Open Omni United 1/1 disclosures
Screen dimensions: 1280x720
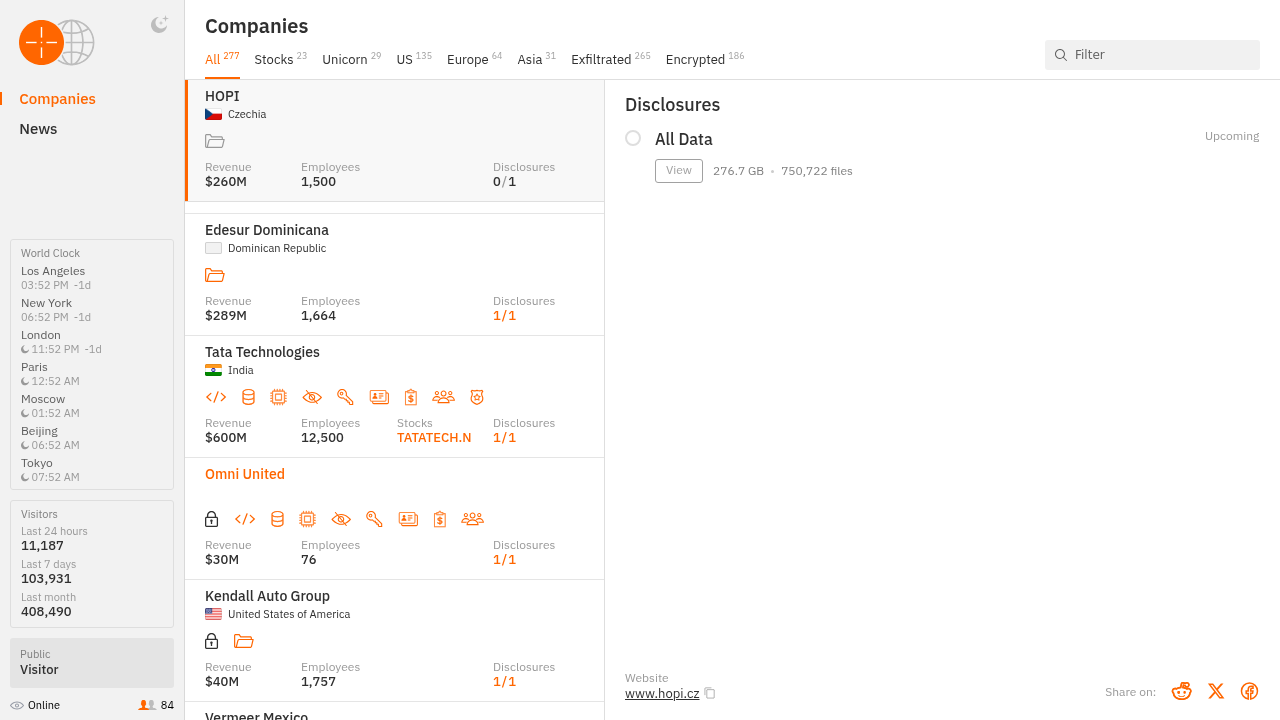pyautogui.click(x=505, y=559)
